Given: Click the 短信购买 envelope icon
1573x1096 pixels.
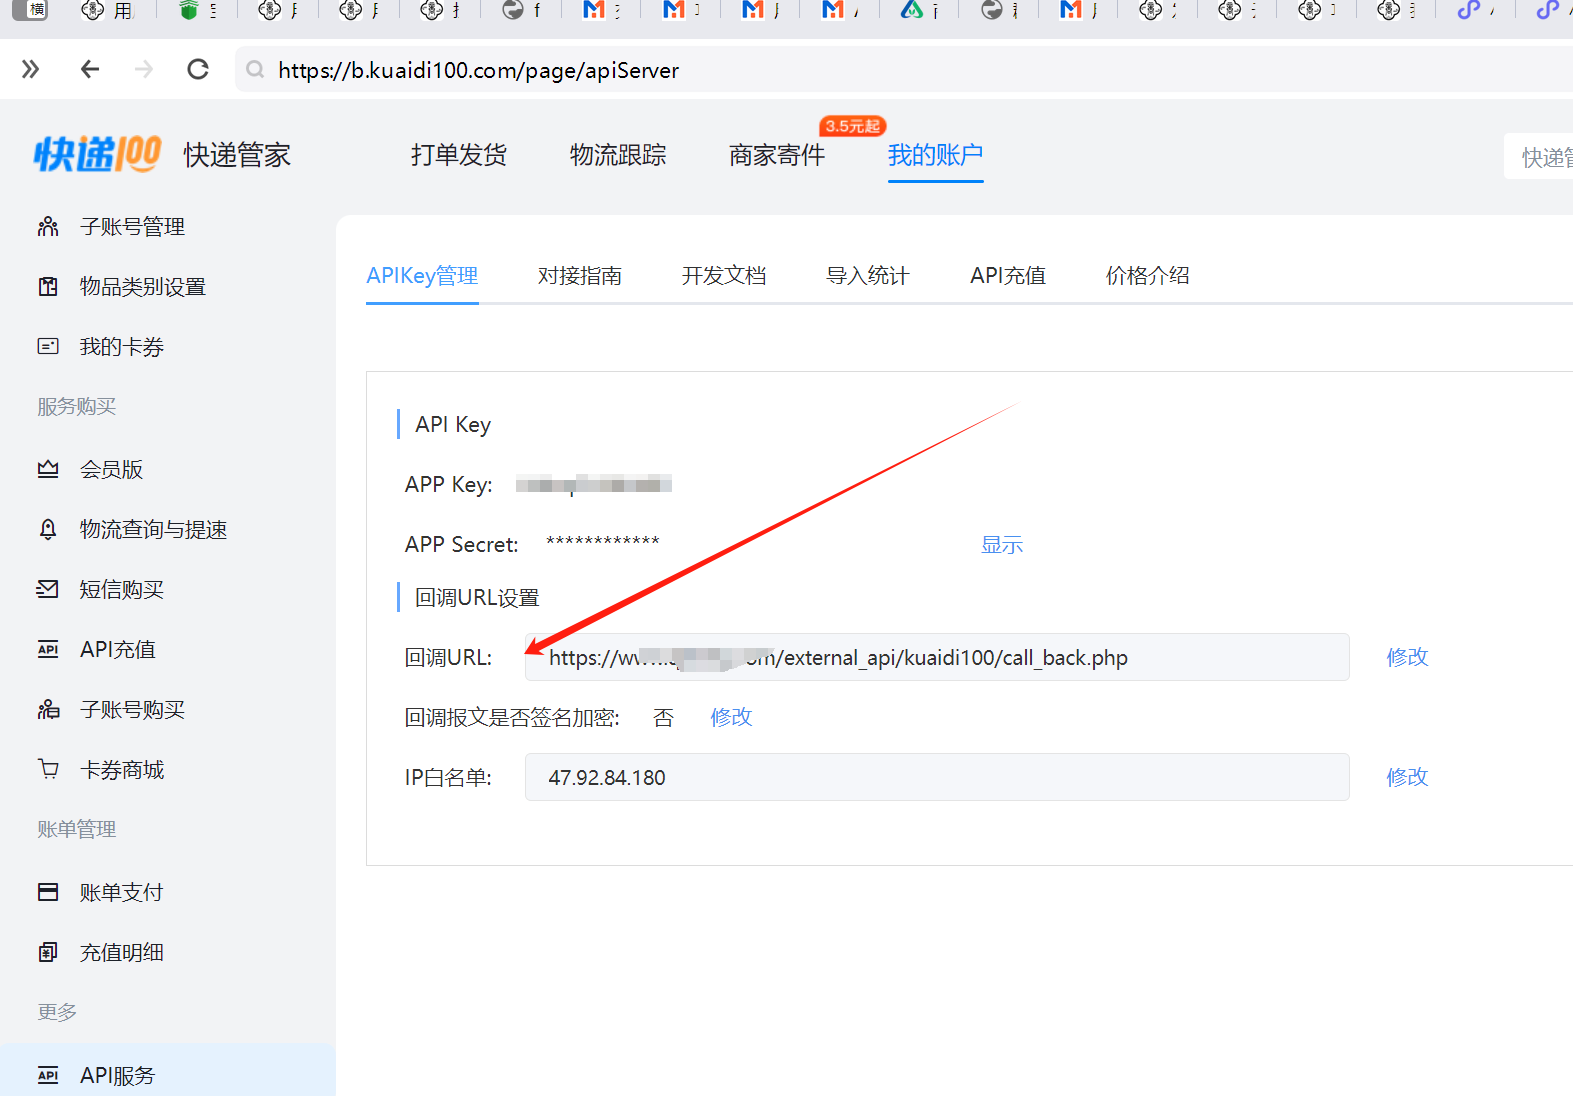Looking at the screenshot, I should click(x=48, y=589).
